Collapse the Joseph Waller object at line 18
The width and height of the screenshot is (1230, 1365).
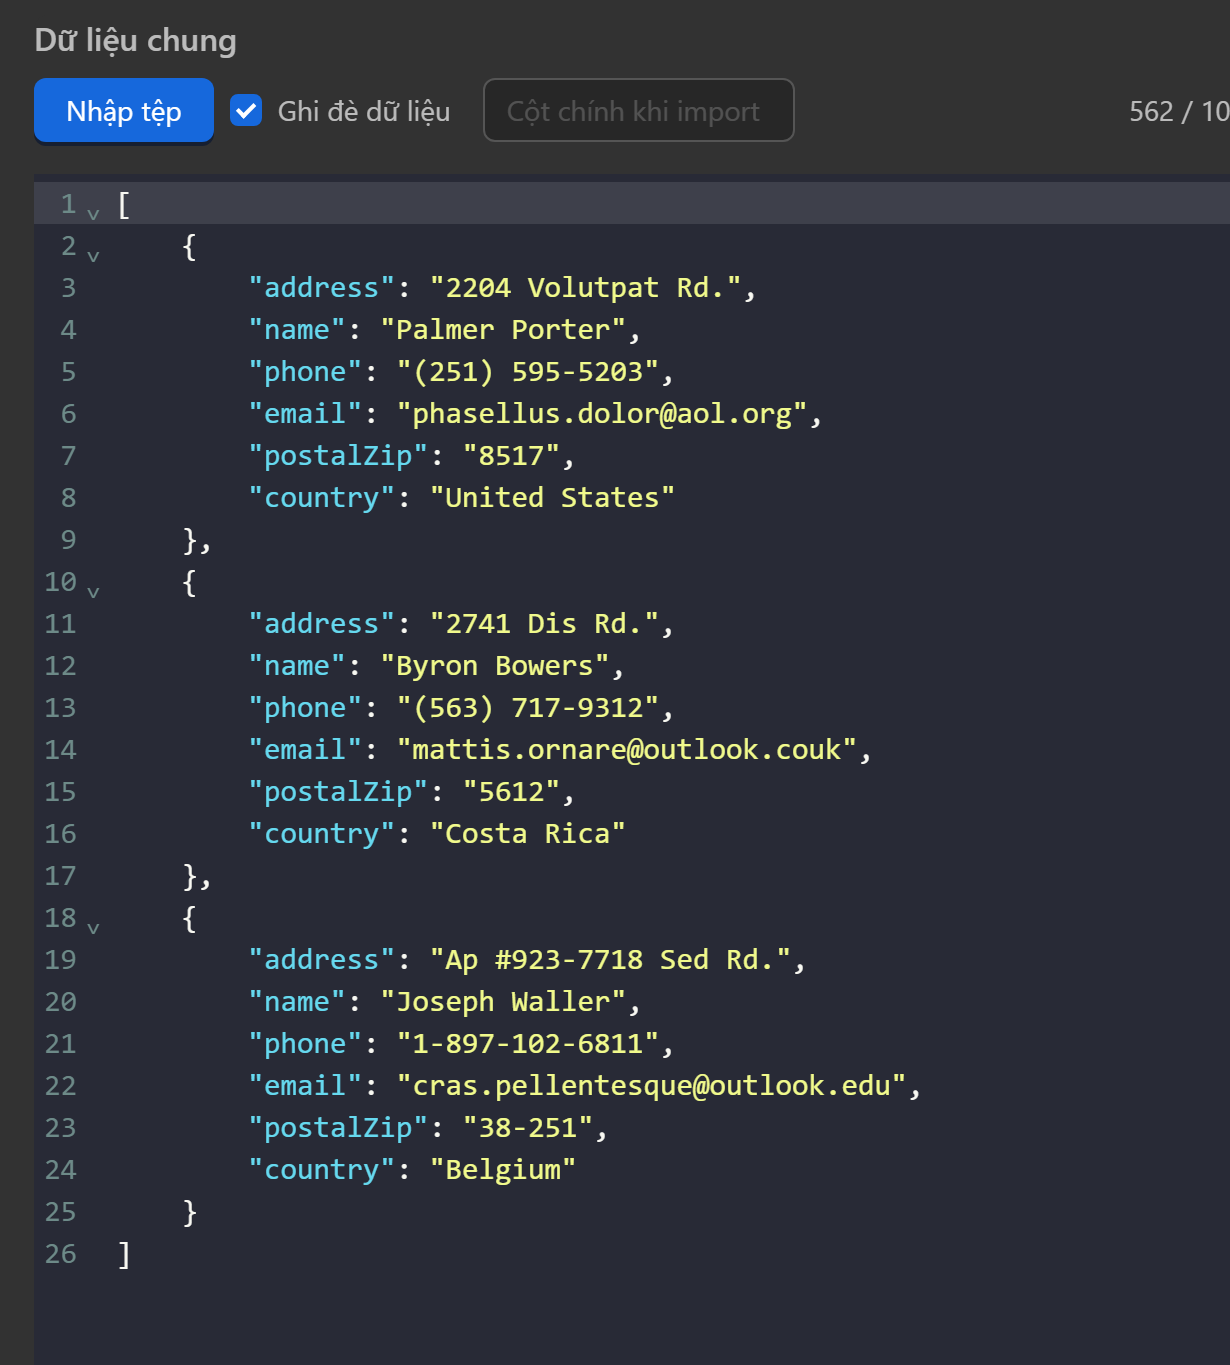[93, 927]
